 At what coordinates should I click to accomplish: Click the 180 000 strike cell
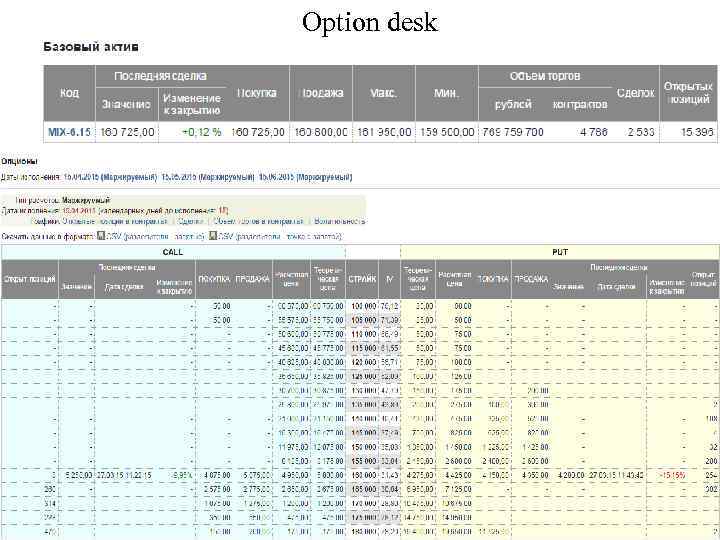364,532
